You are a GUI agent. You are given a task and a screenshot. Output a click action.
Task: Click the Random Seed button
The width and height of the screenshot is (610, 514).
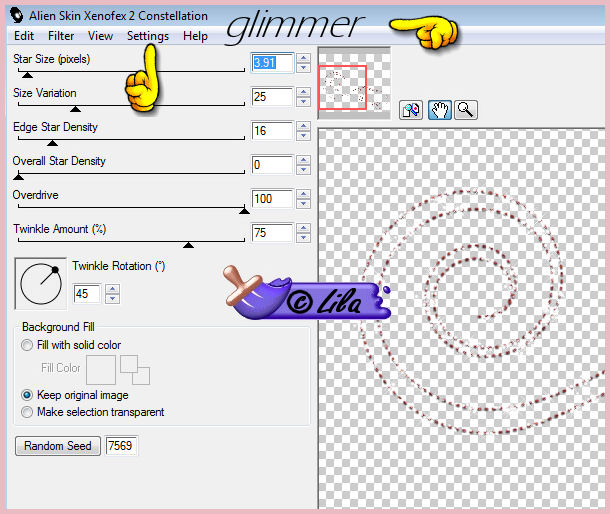(x=58, y=446)
